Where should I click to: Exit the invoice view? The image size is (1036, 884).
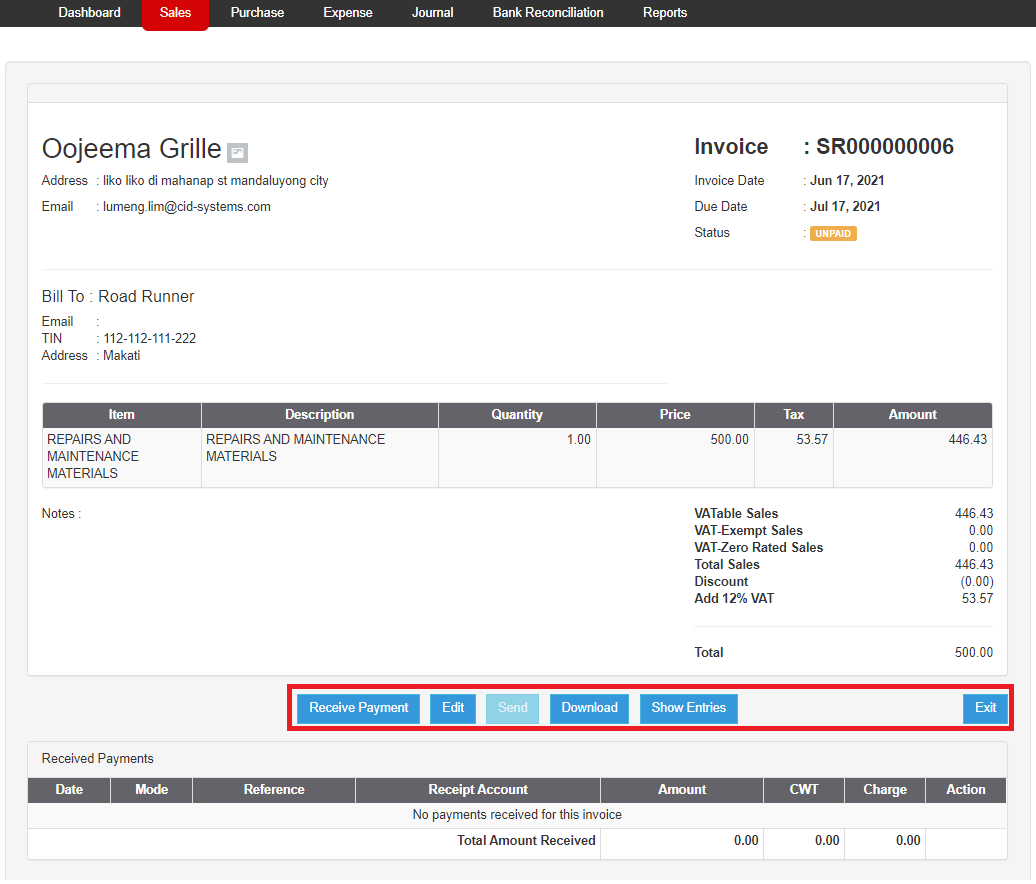point(985,708)
